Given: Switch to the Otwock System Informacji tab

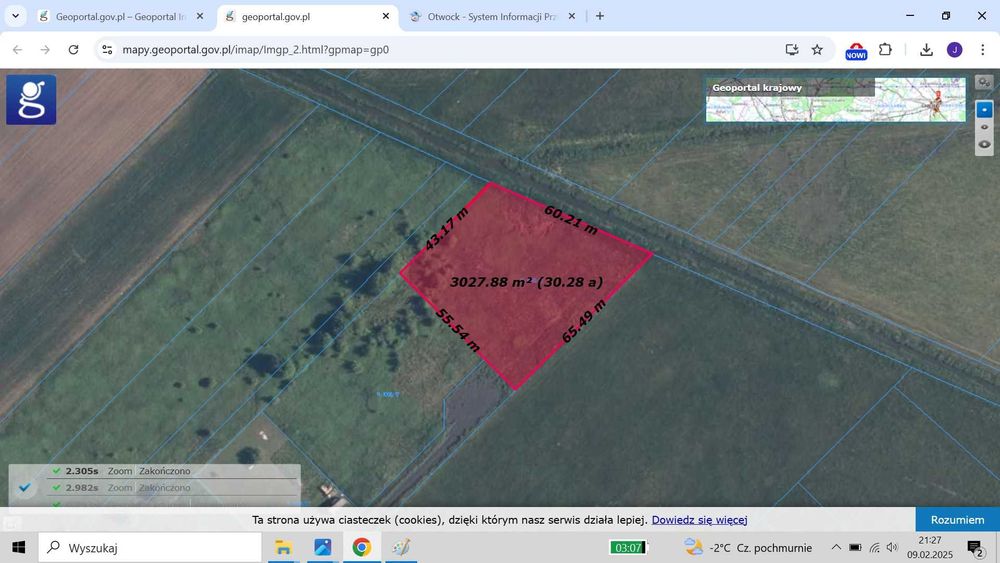Looking at the screenshot, I should 483,17.
